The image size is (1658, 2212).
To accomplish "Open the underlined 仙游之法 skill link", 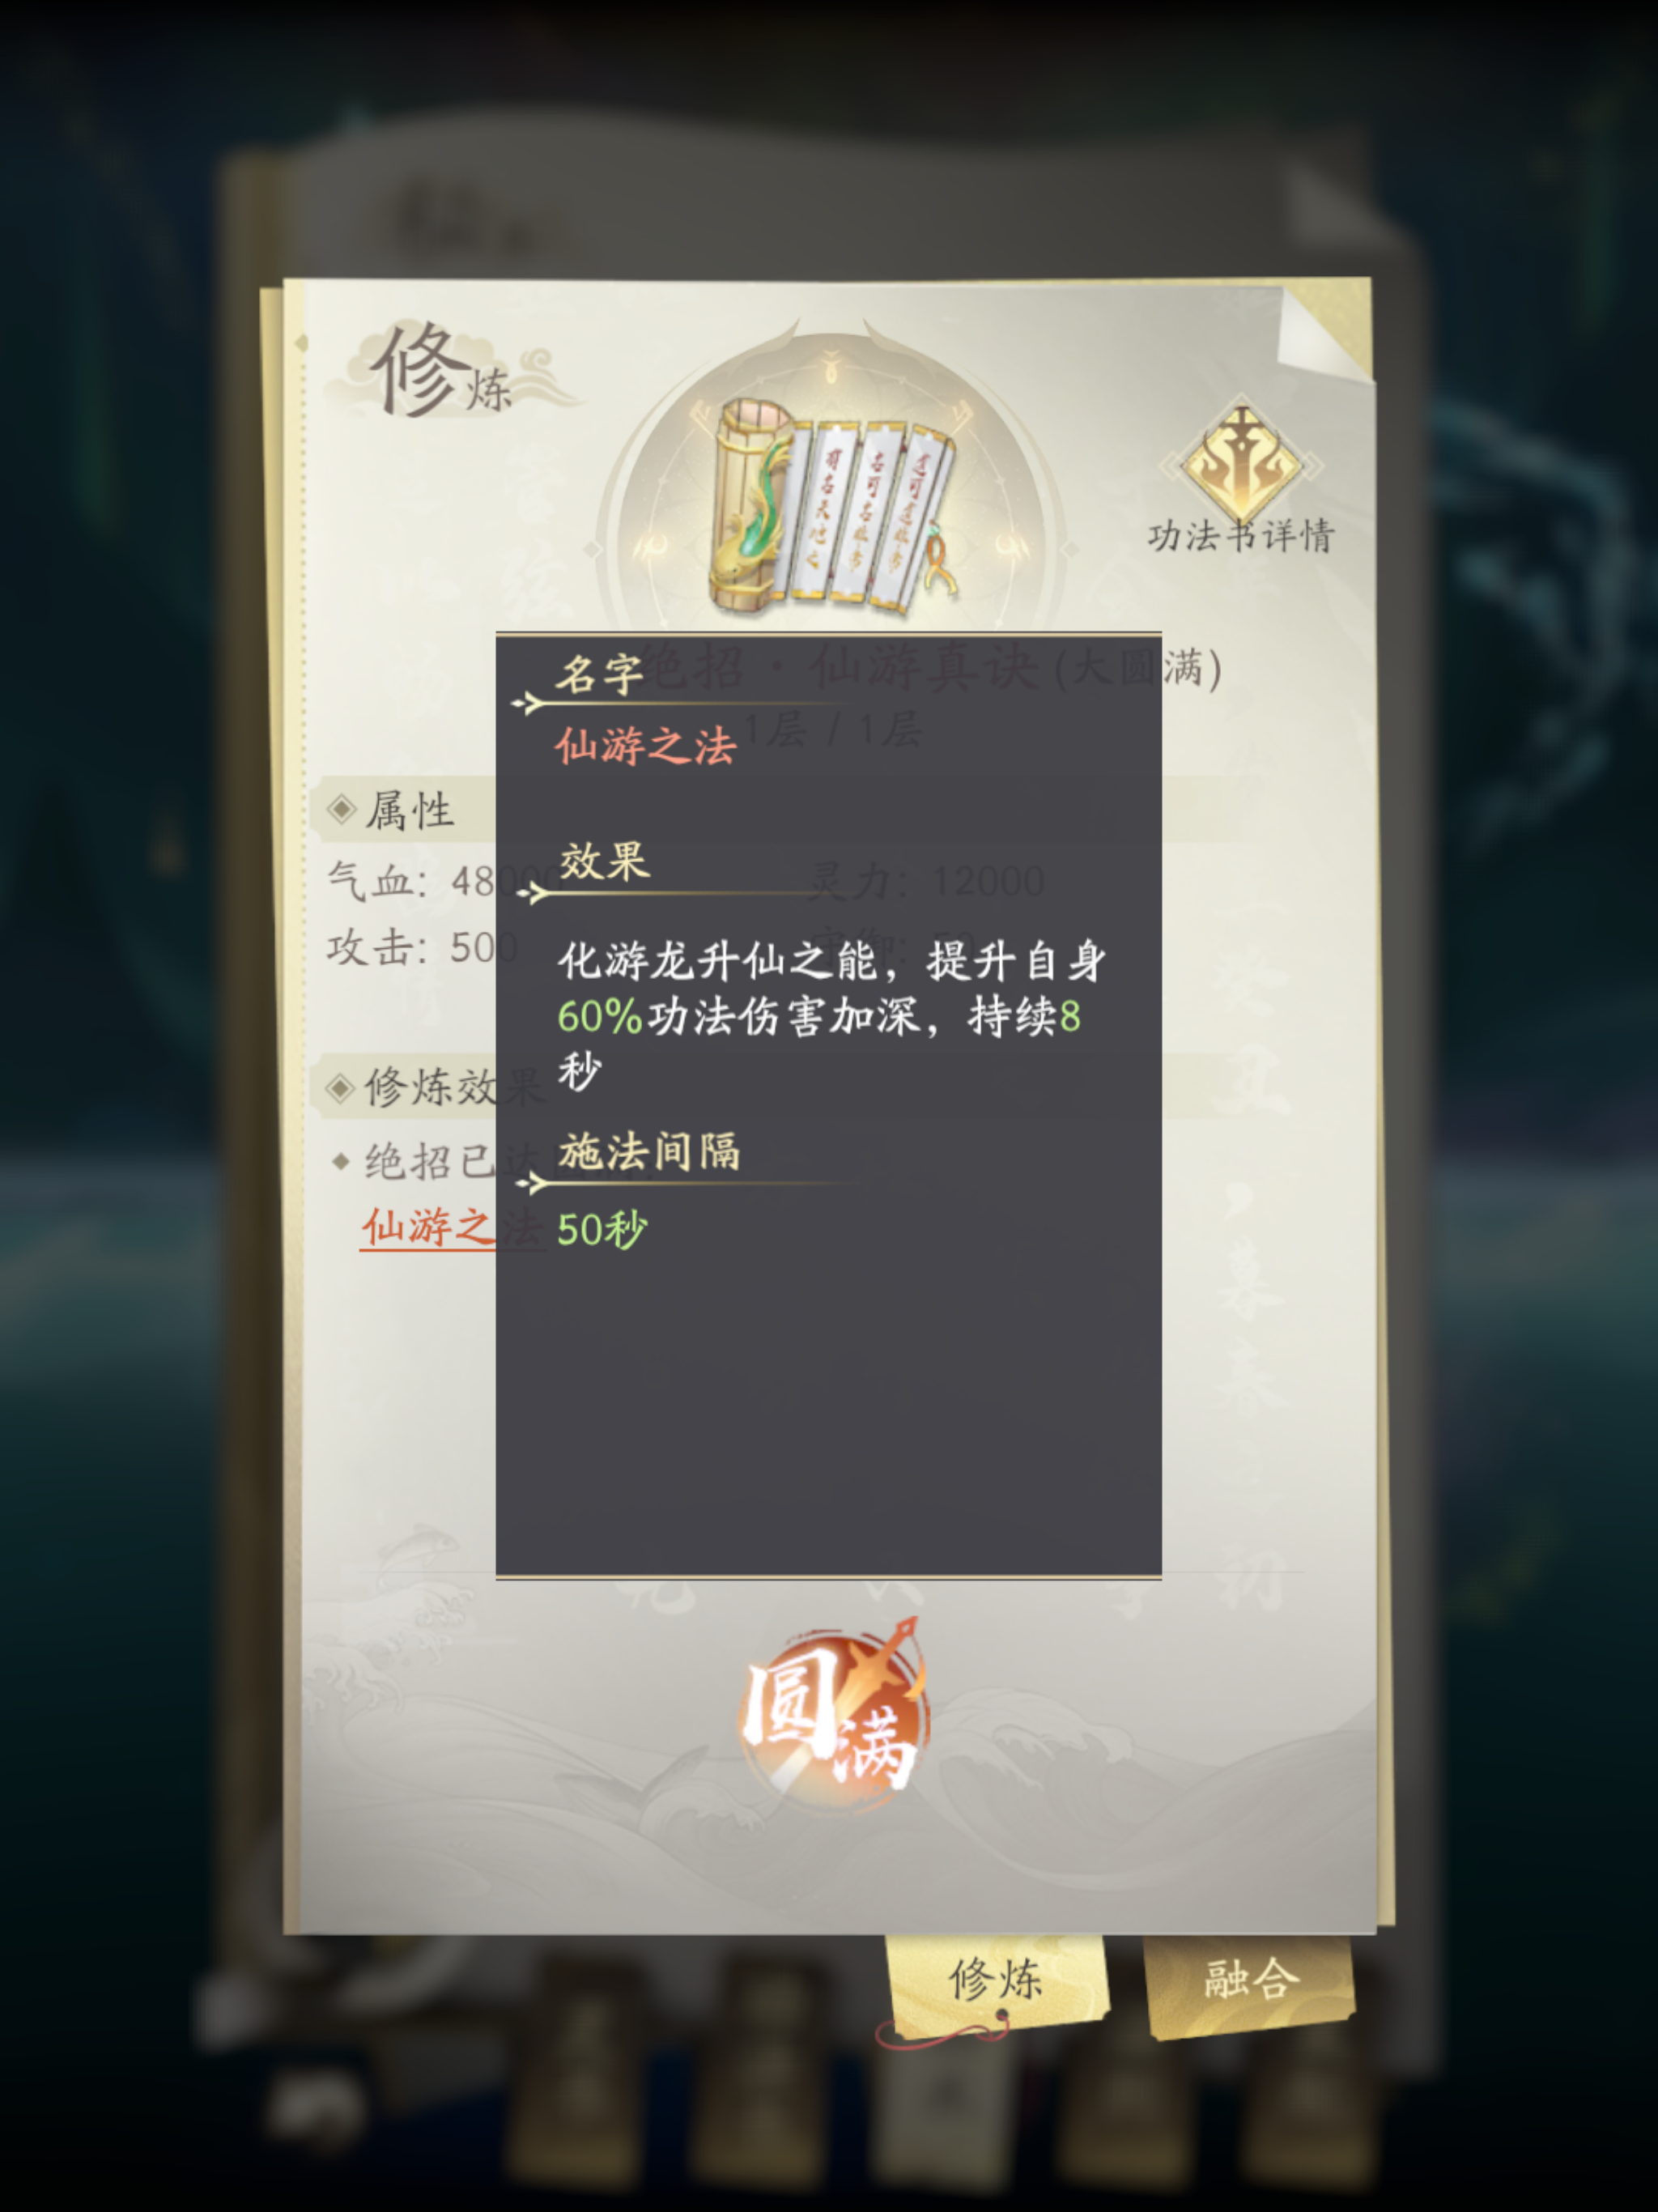I will pos(428,1226).
